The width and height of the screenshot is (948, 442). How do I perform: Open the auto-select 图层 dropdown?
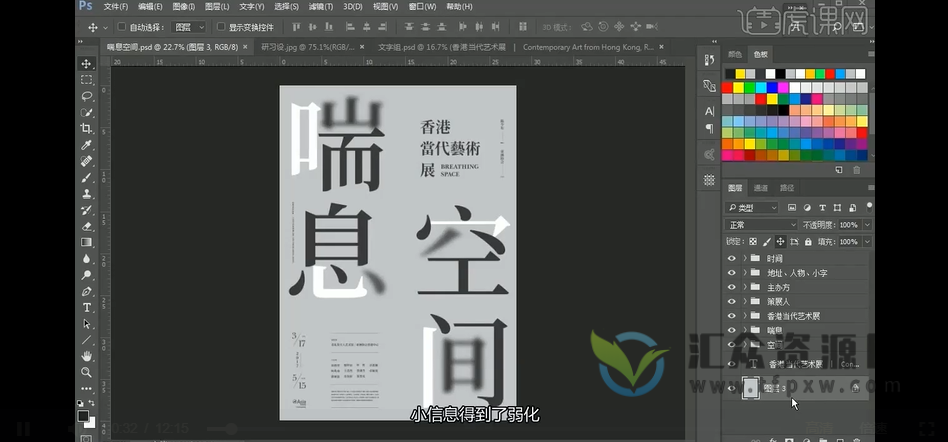[x=189, y=27]
